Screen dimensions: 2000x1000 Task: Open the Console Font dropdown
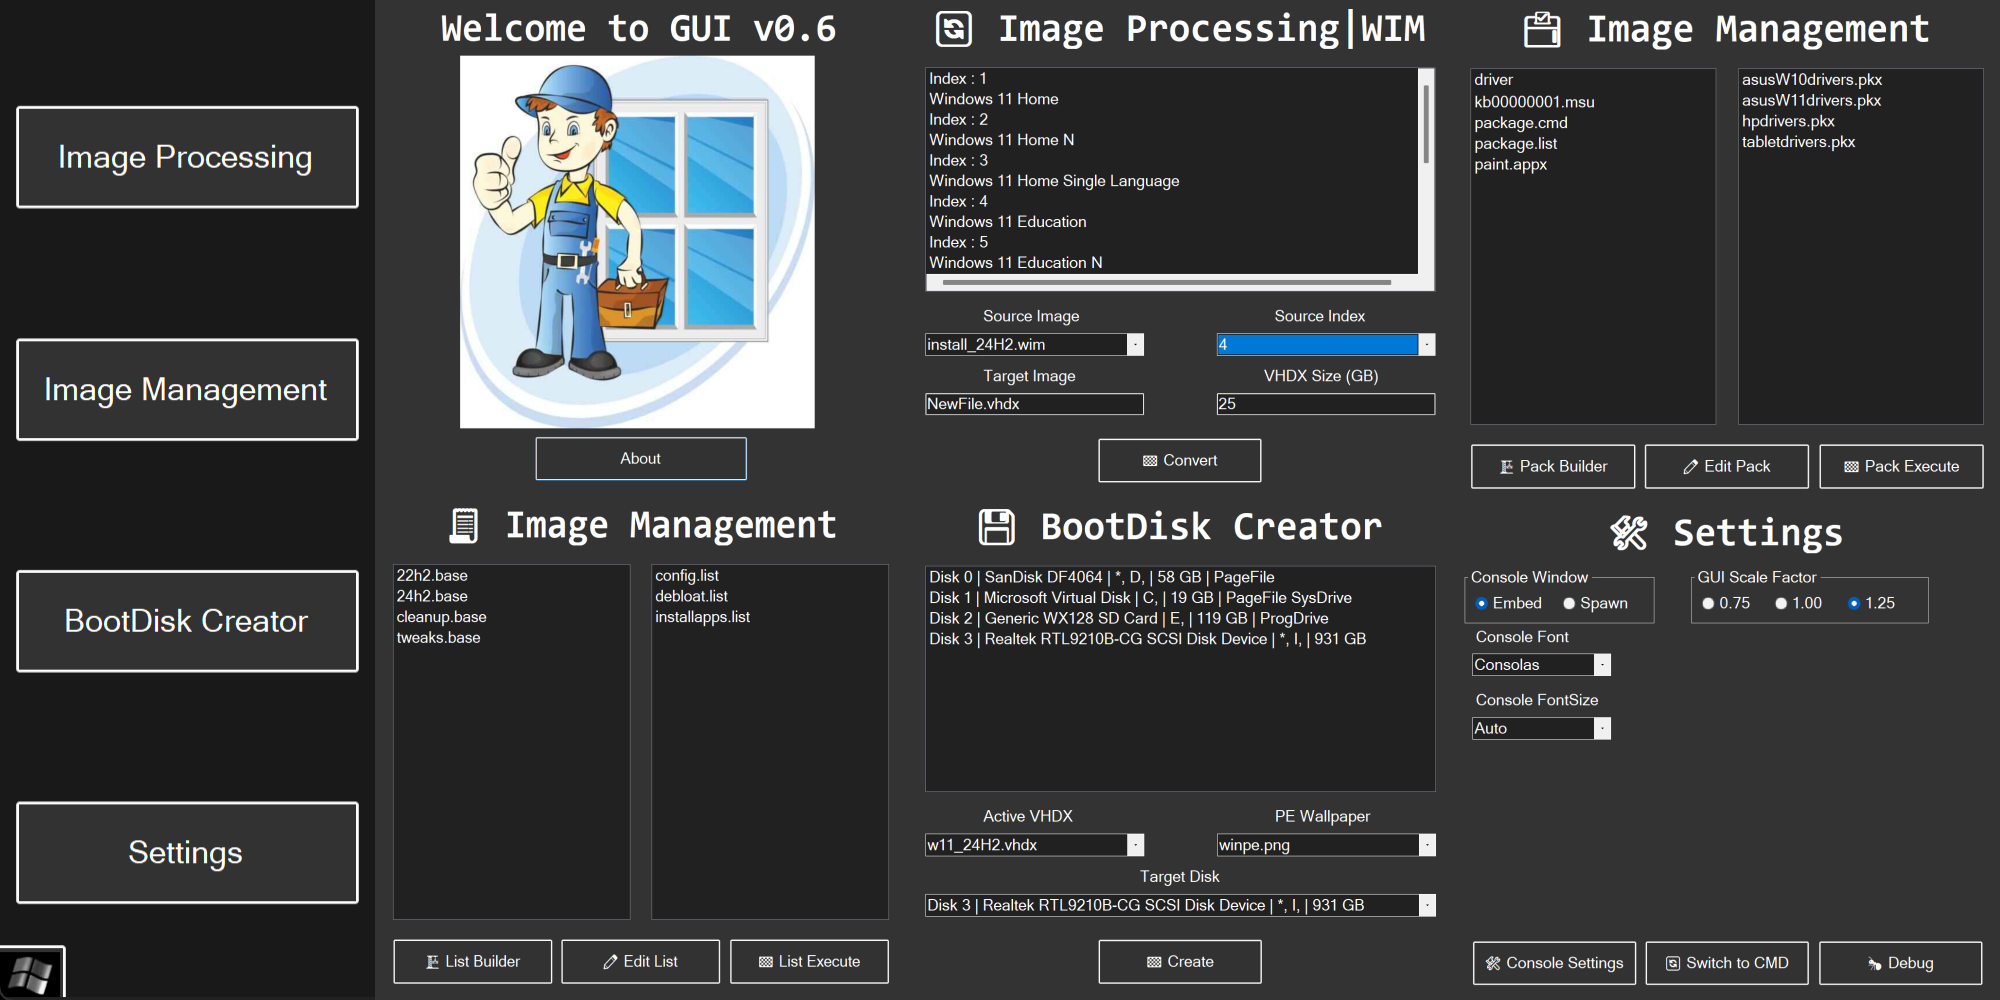1602,665
